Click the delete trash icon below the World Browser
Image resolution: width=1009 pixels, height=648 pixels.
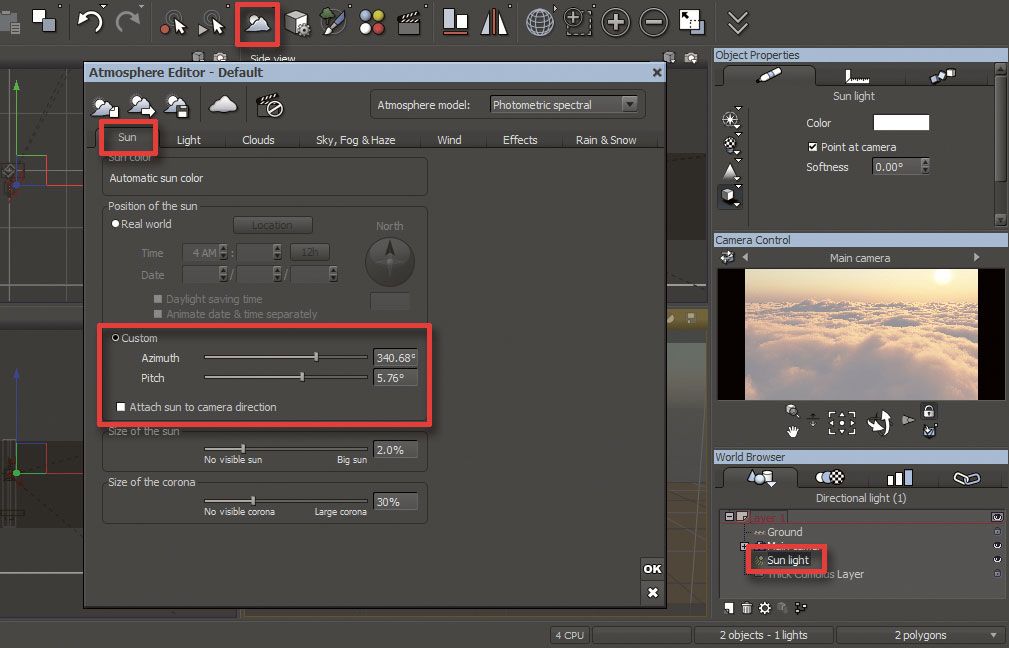coord(746,607)
